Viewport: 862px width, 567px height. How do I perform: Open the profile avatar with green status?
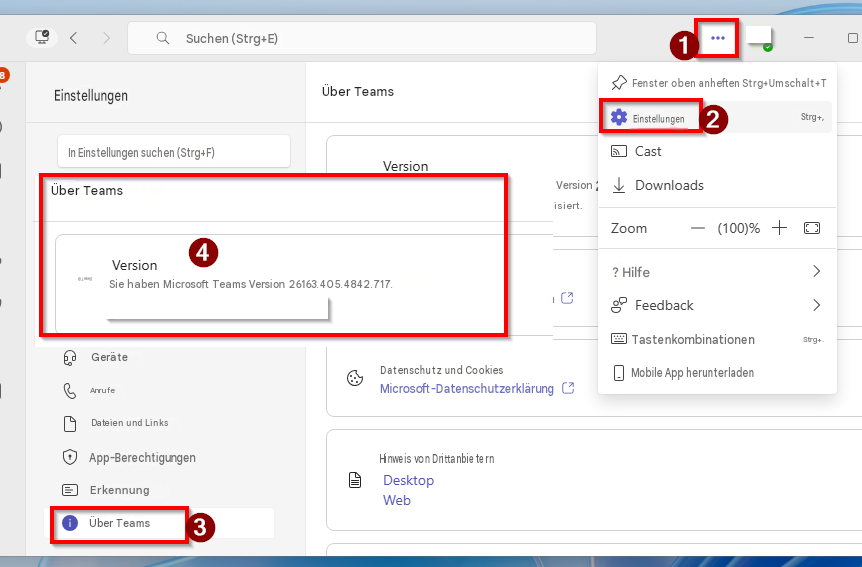point(760,38)
